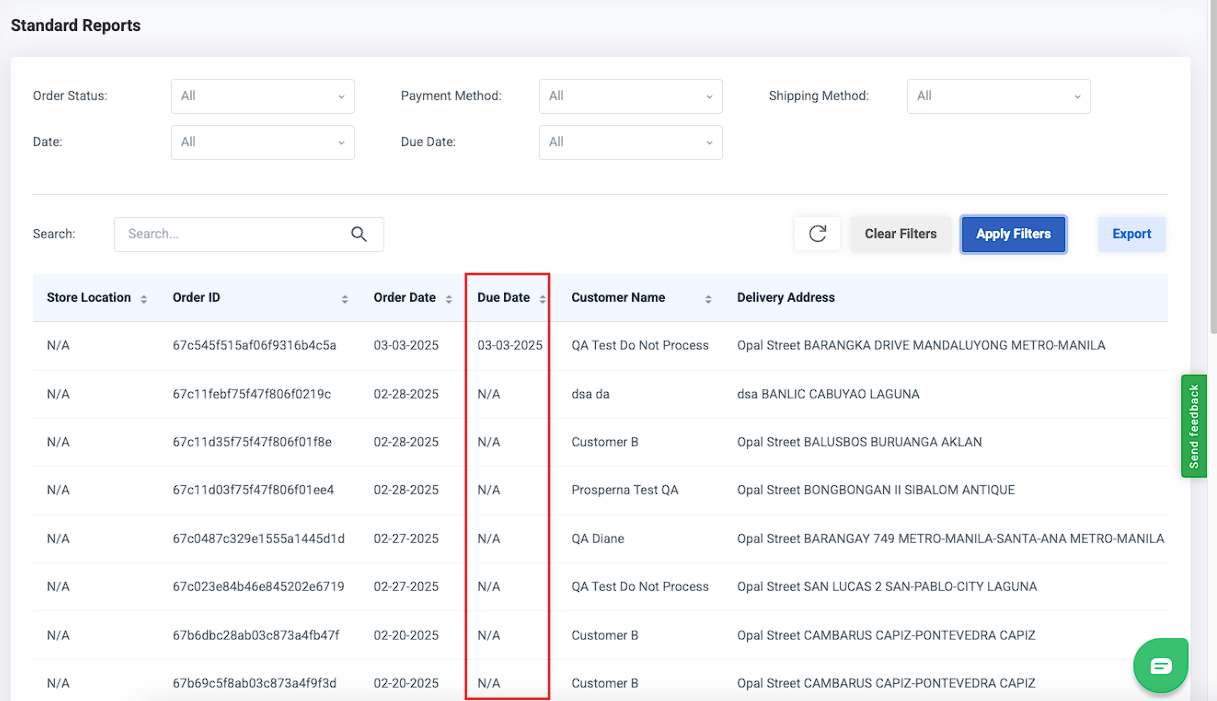Click the due date 03-03-2025 cell
Screen dimensions: 1217x701
510,345
